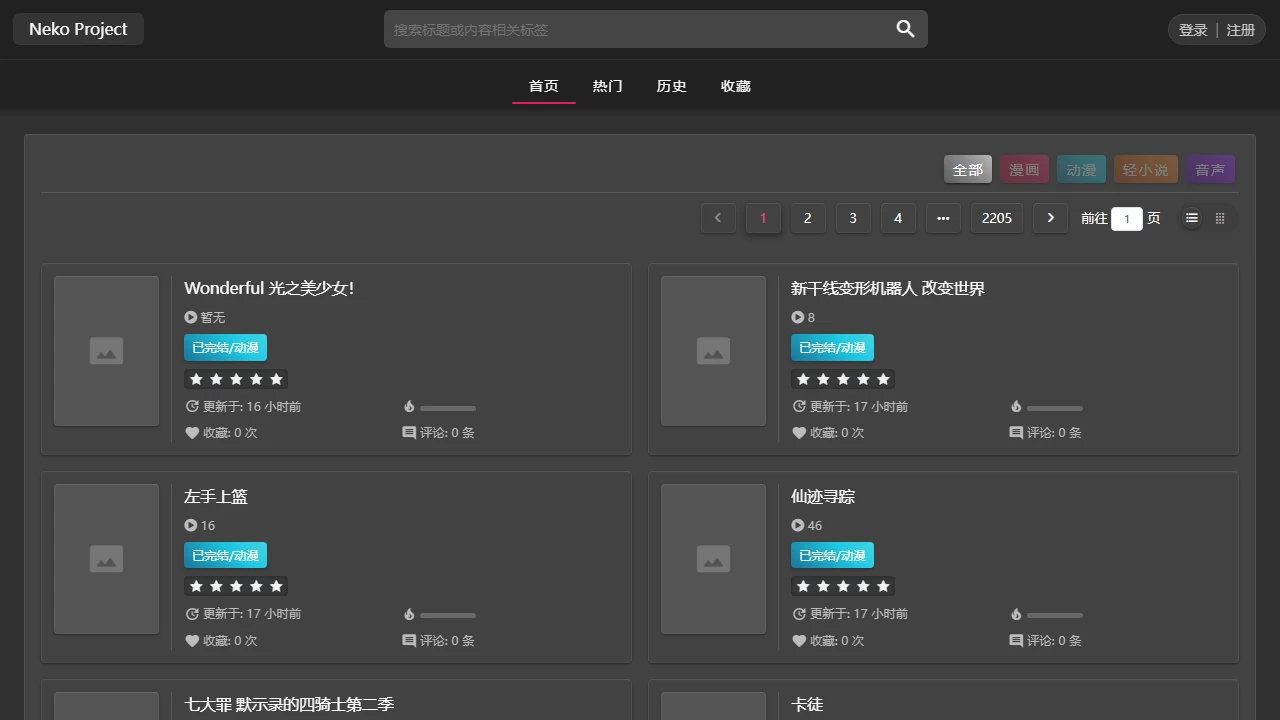Click update time icon on 仙迹寻踪 card
Screen dimensions: 1280x720
coord(799,614)
